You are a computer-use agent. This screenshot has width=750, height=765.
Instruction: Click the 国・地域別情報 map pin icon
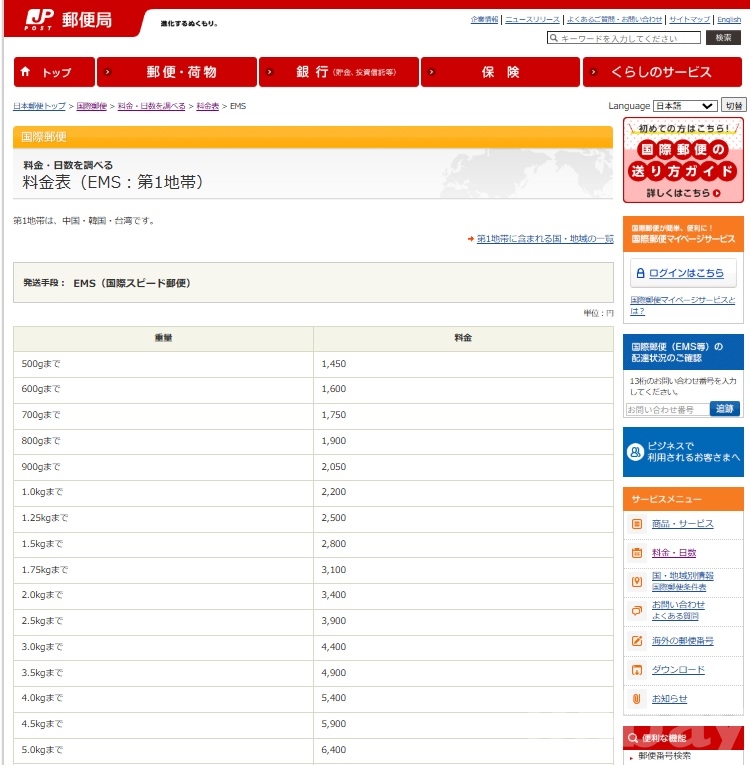[x=637, y=582]
